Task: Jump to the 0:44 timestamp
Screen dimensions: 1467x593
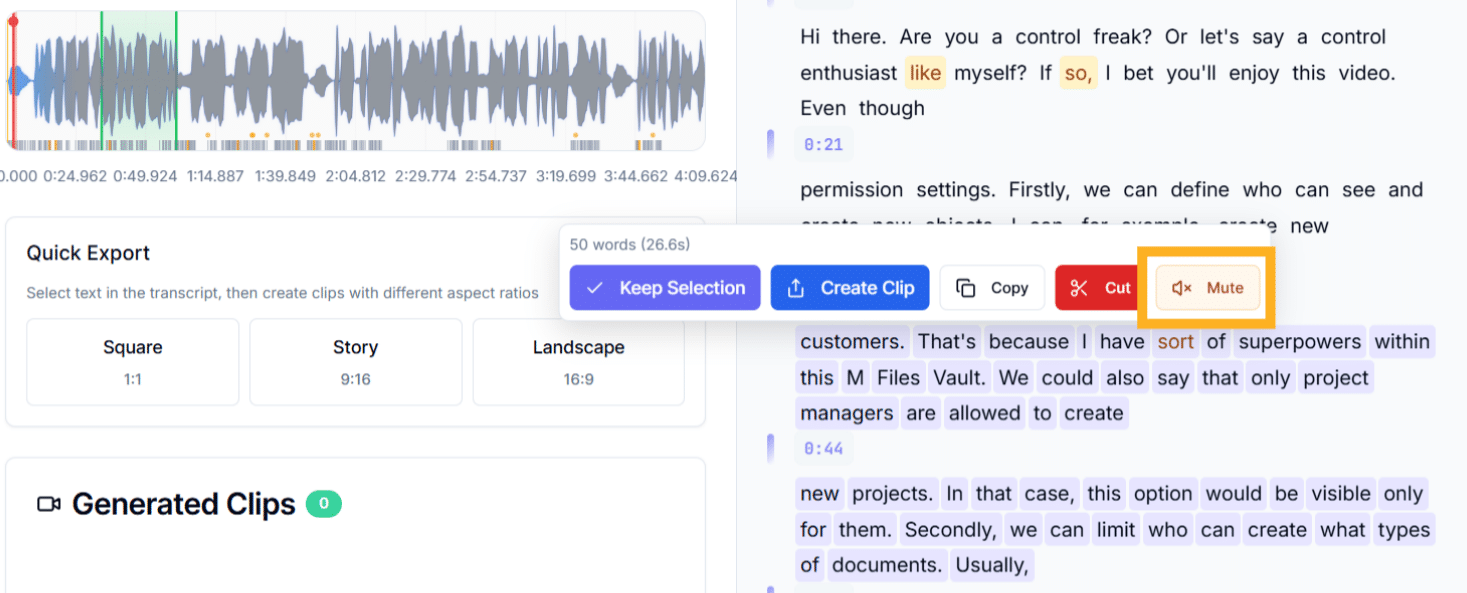Action: point(823,449)
